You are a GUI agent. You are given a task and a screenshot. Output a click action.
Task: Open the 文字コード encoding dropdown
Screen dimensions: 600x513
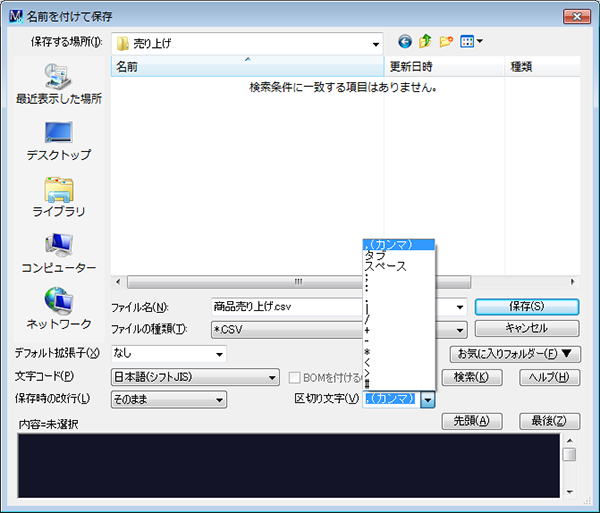(194, 377)
